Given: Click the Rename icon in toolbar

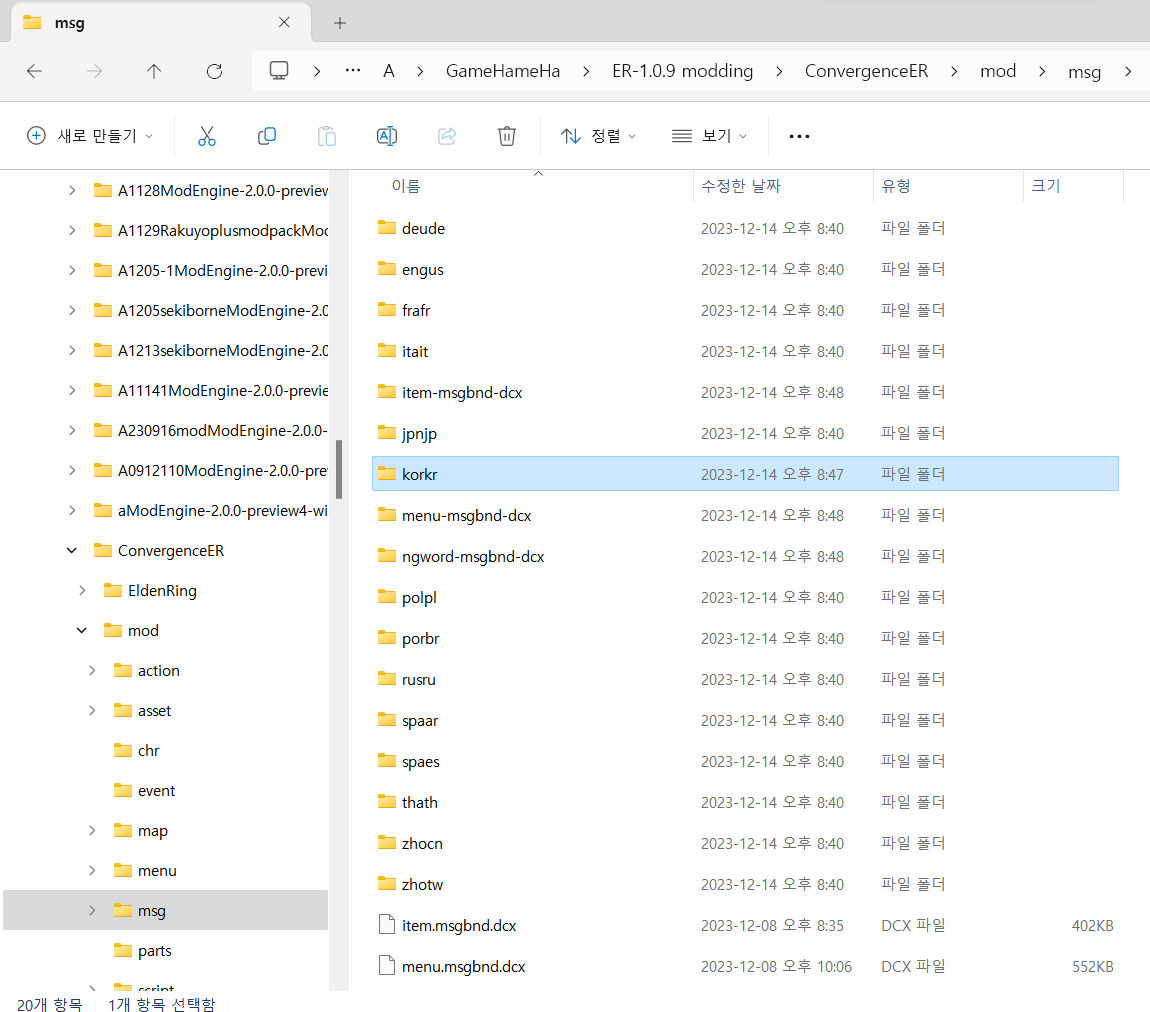Looking at the screenshot, I should pyautogui.click(x=387, y=136).
